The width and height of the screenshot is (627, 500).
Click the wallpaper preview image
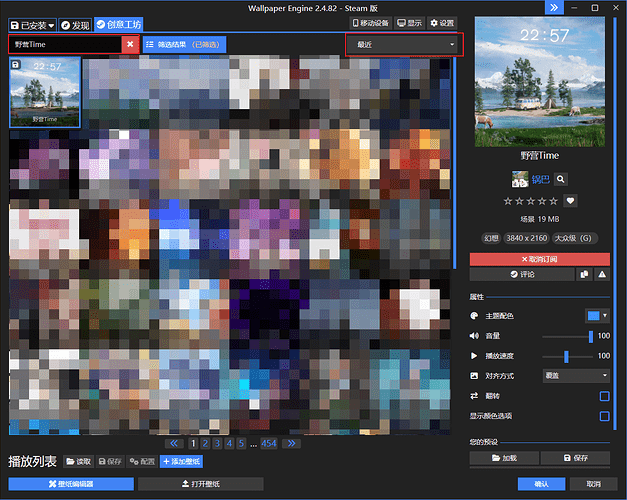tap(540, 82)
